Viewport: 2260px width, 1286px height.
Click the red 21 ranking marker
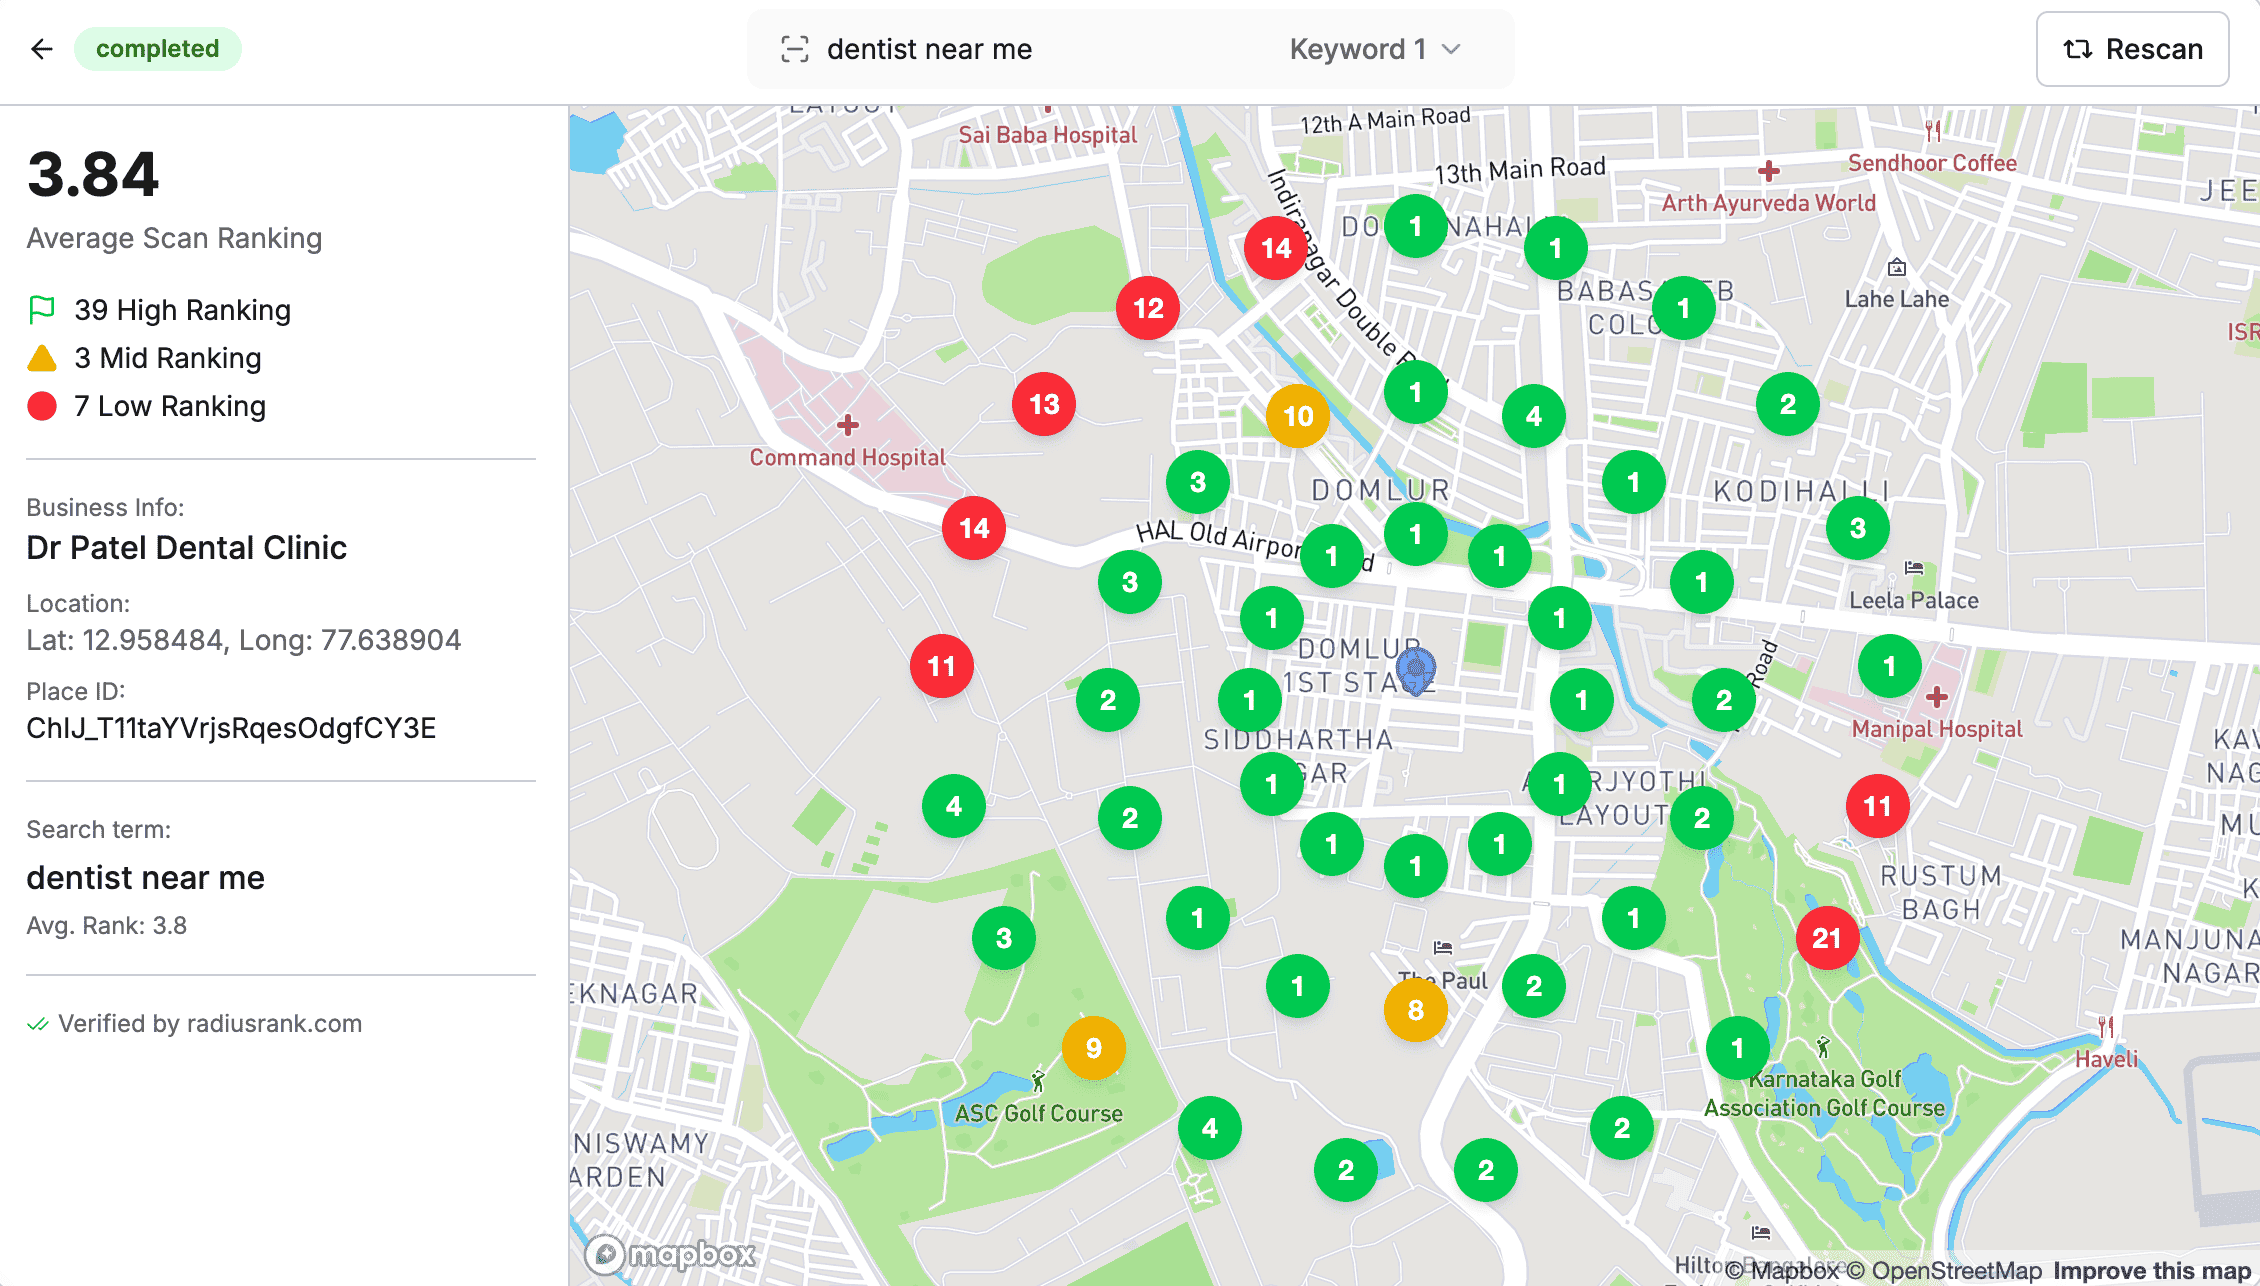click(1826, 938)
